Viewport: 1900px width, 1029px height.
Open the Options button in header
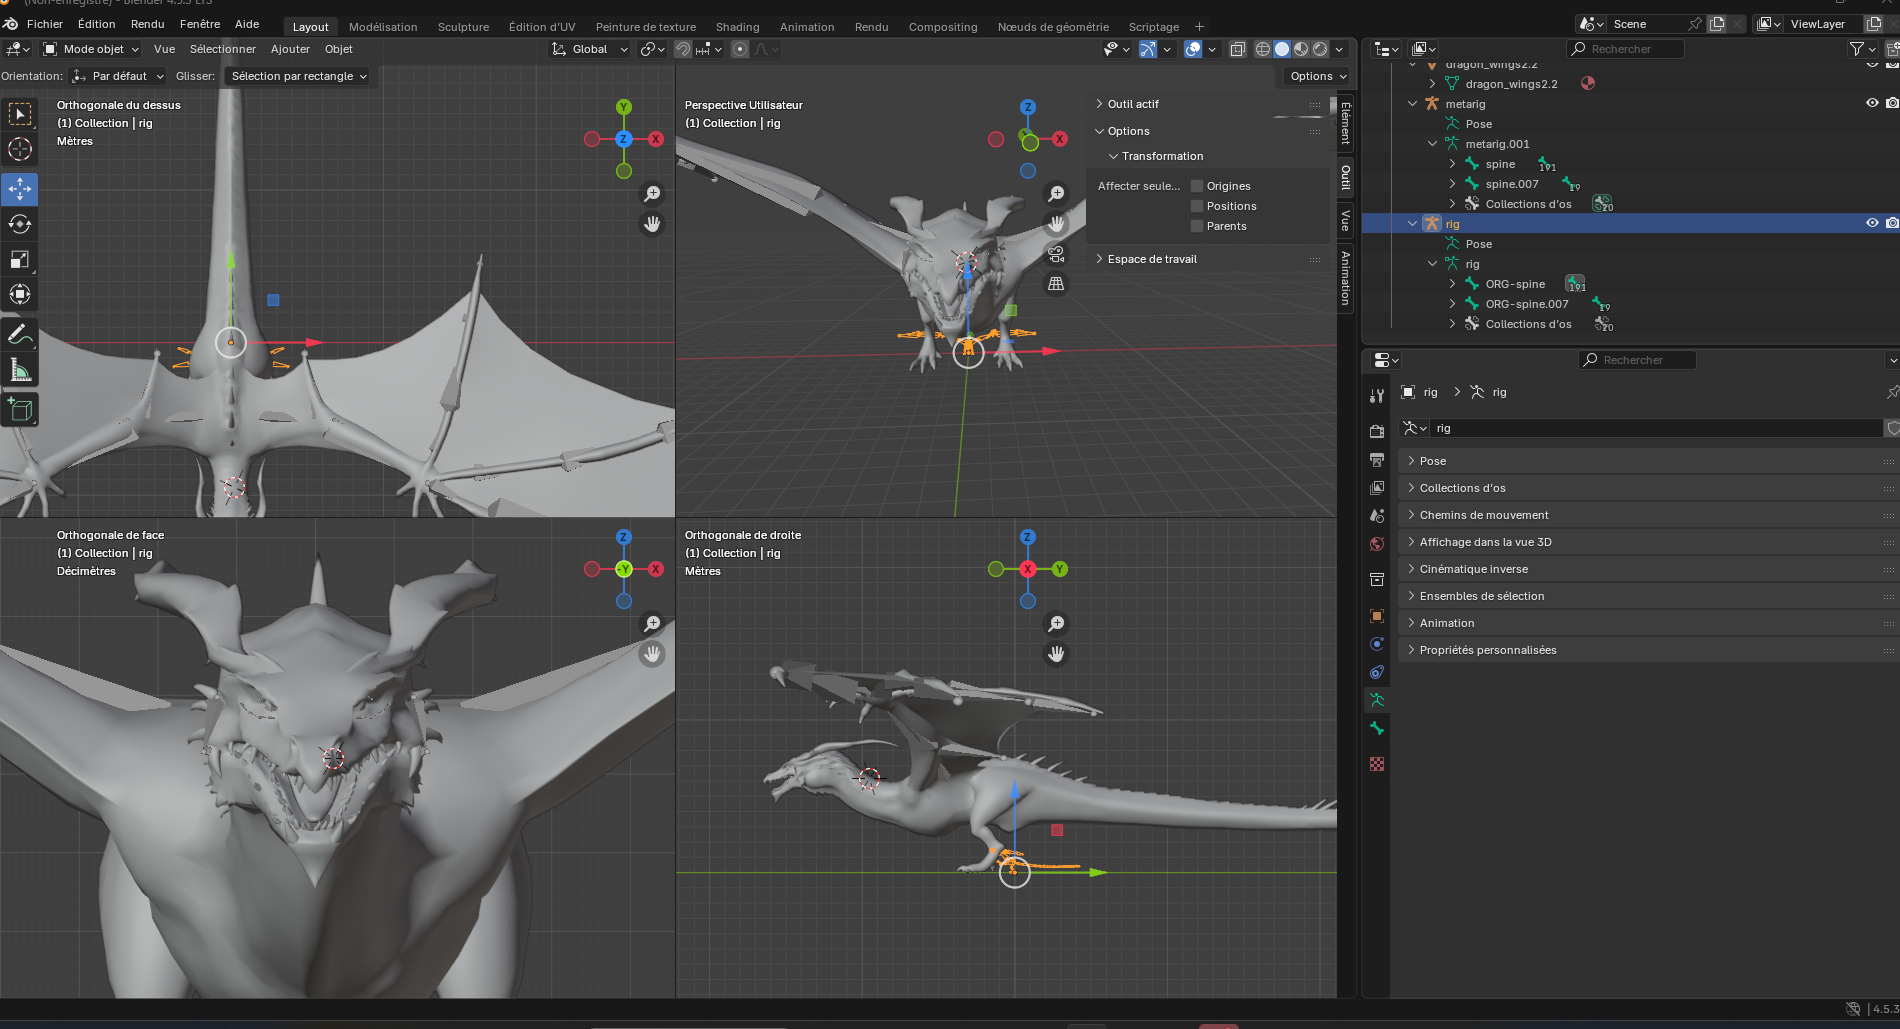1318,76
